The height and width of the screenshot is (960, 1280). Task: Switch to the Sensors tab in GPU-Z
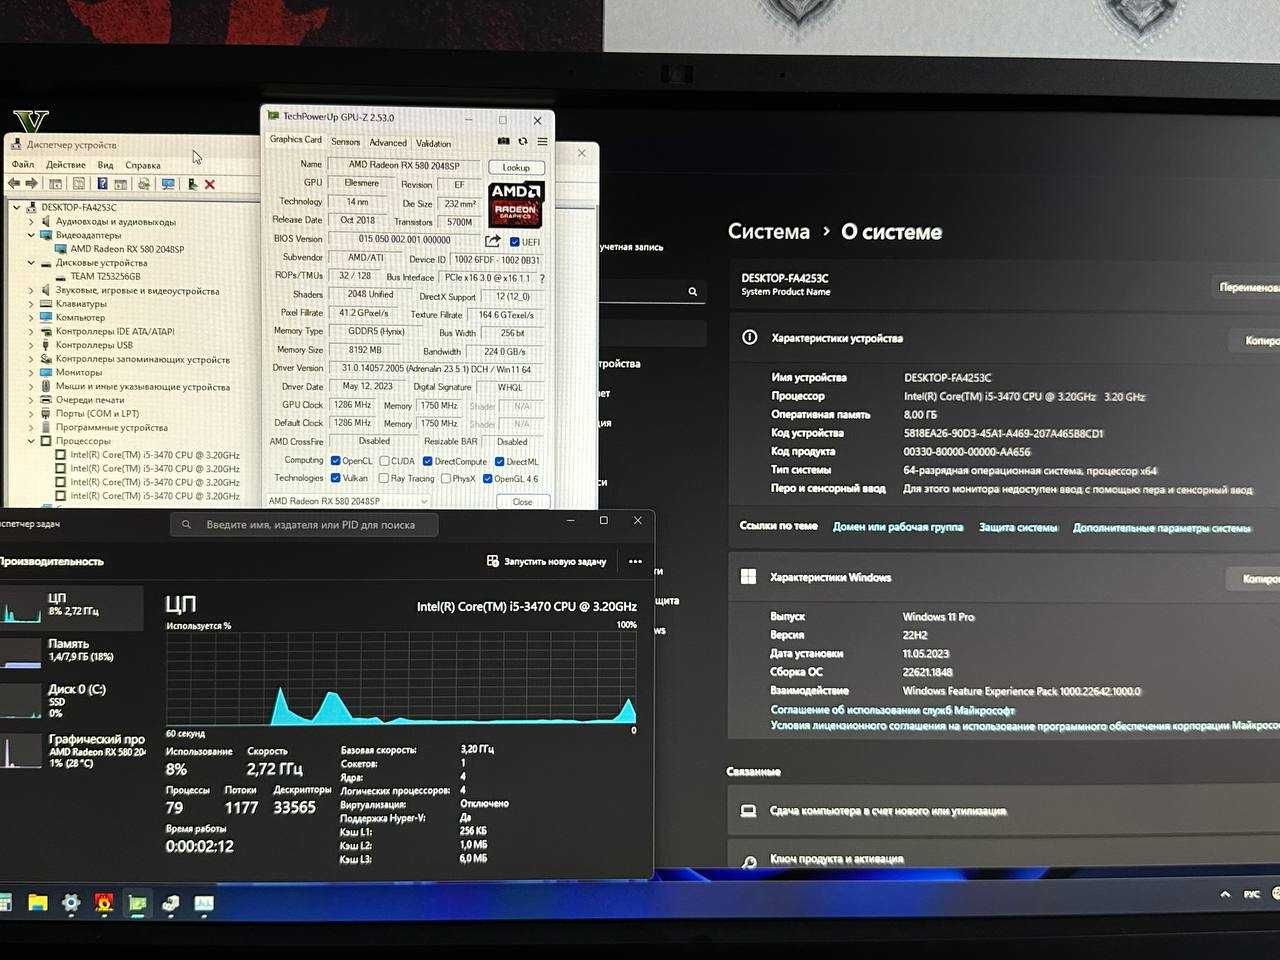pyautogui.click(x=346, y=142)
